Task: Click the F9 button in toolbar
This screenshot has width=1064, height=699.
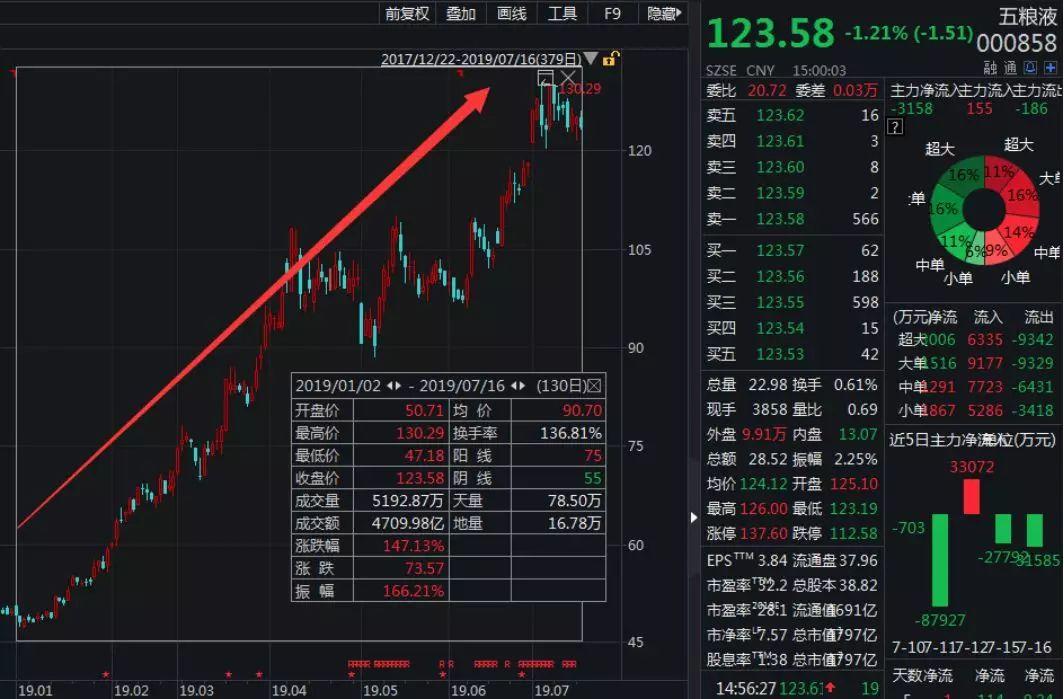Action: 613,14
